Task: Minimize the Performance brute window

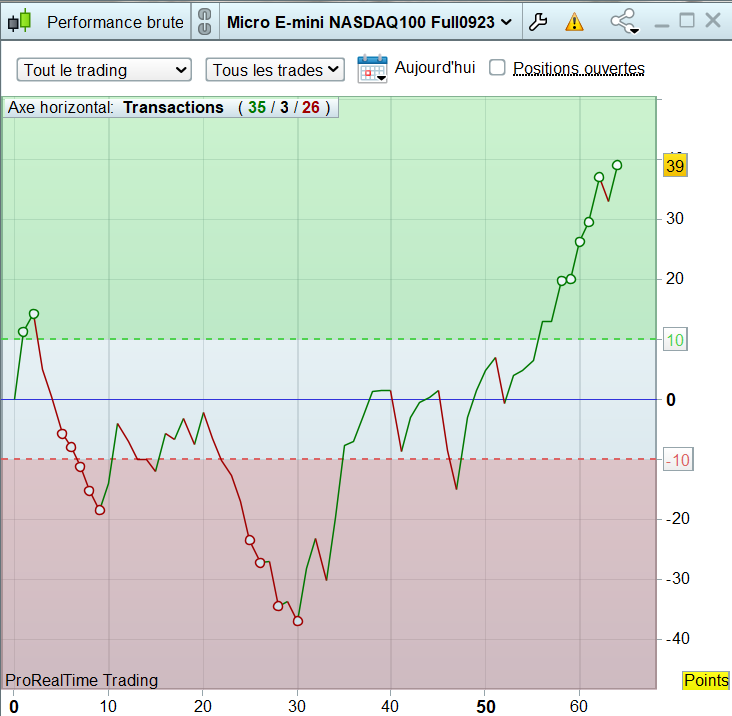Action: (662, 25)
